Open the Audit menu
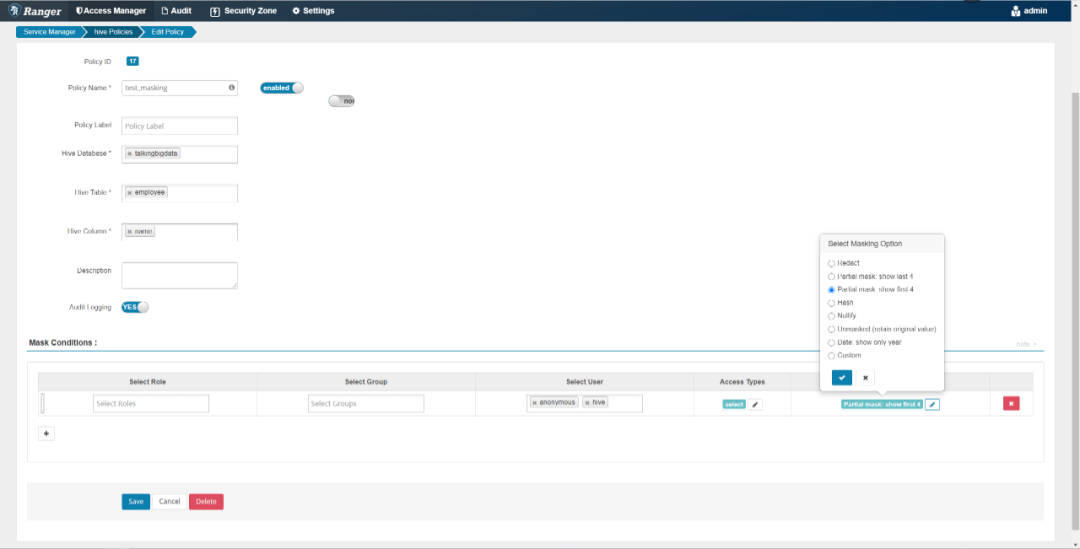Screen dimensions: 1080x549 176,10
